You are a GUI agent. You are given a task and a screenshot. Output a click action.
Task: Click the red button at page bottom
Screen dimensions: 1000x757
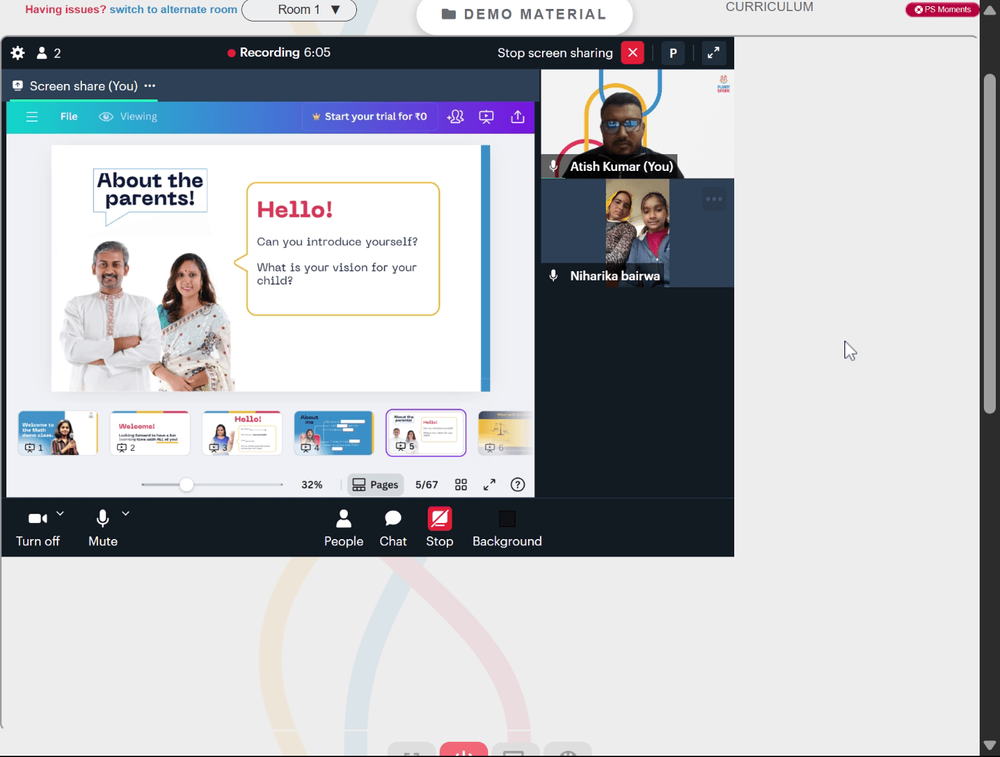[x=464, y=750]
